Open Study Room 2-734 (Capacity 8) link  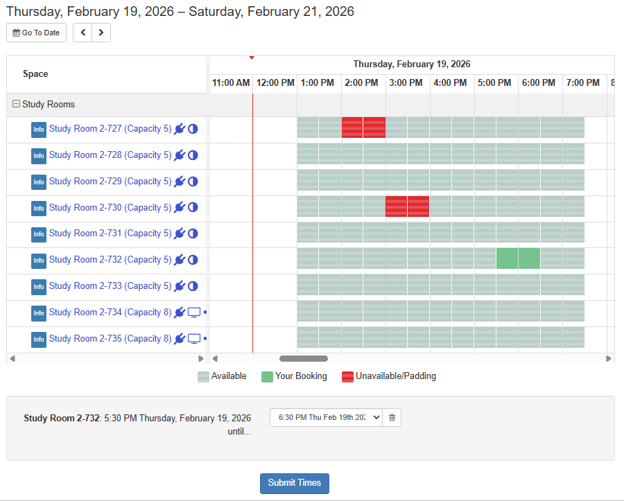(110, 312)
